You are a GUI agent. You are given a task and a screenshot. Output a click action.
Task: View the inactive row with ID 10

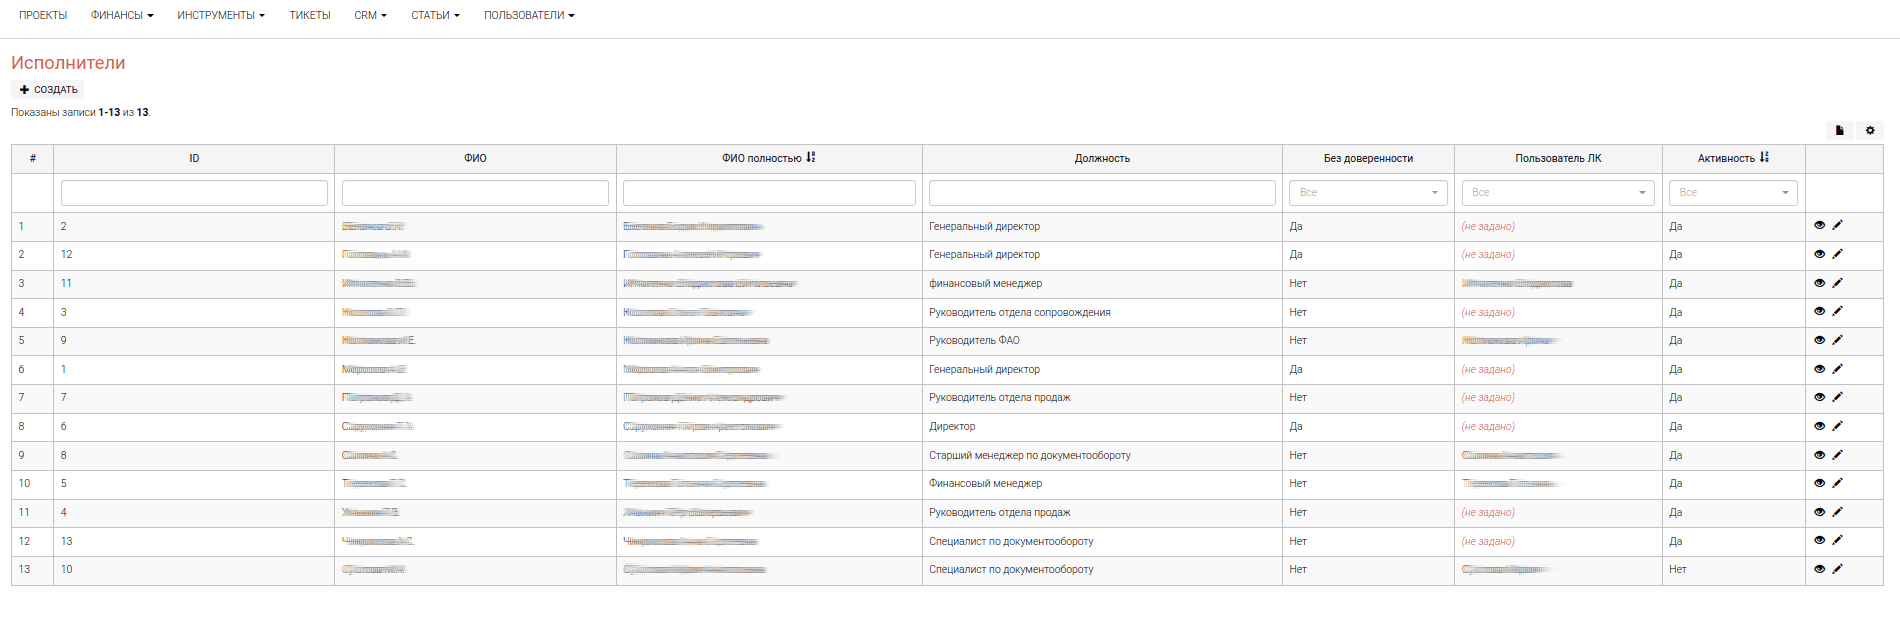pyautogui.click(x=1819, y=570)
